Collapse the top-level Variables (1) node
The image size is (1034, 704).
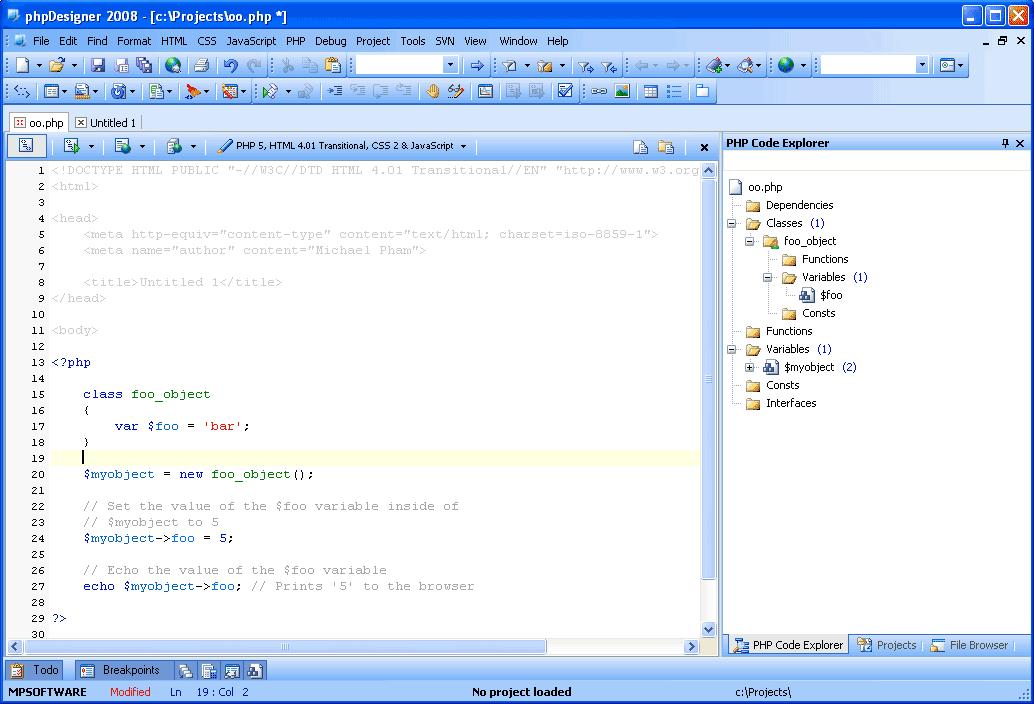731,349
